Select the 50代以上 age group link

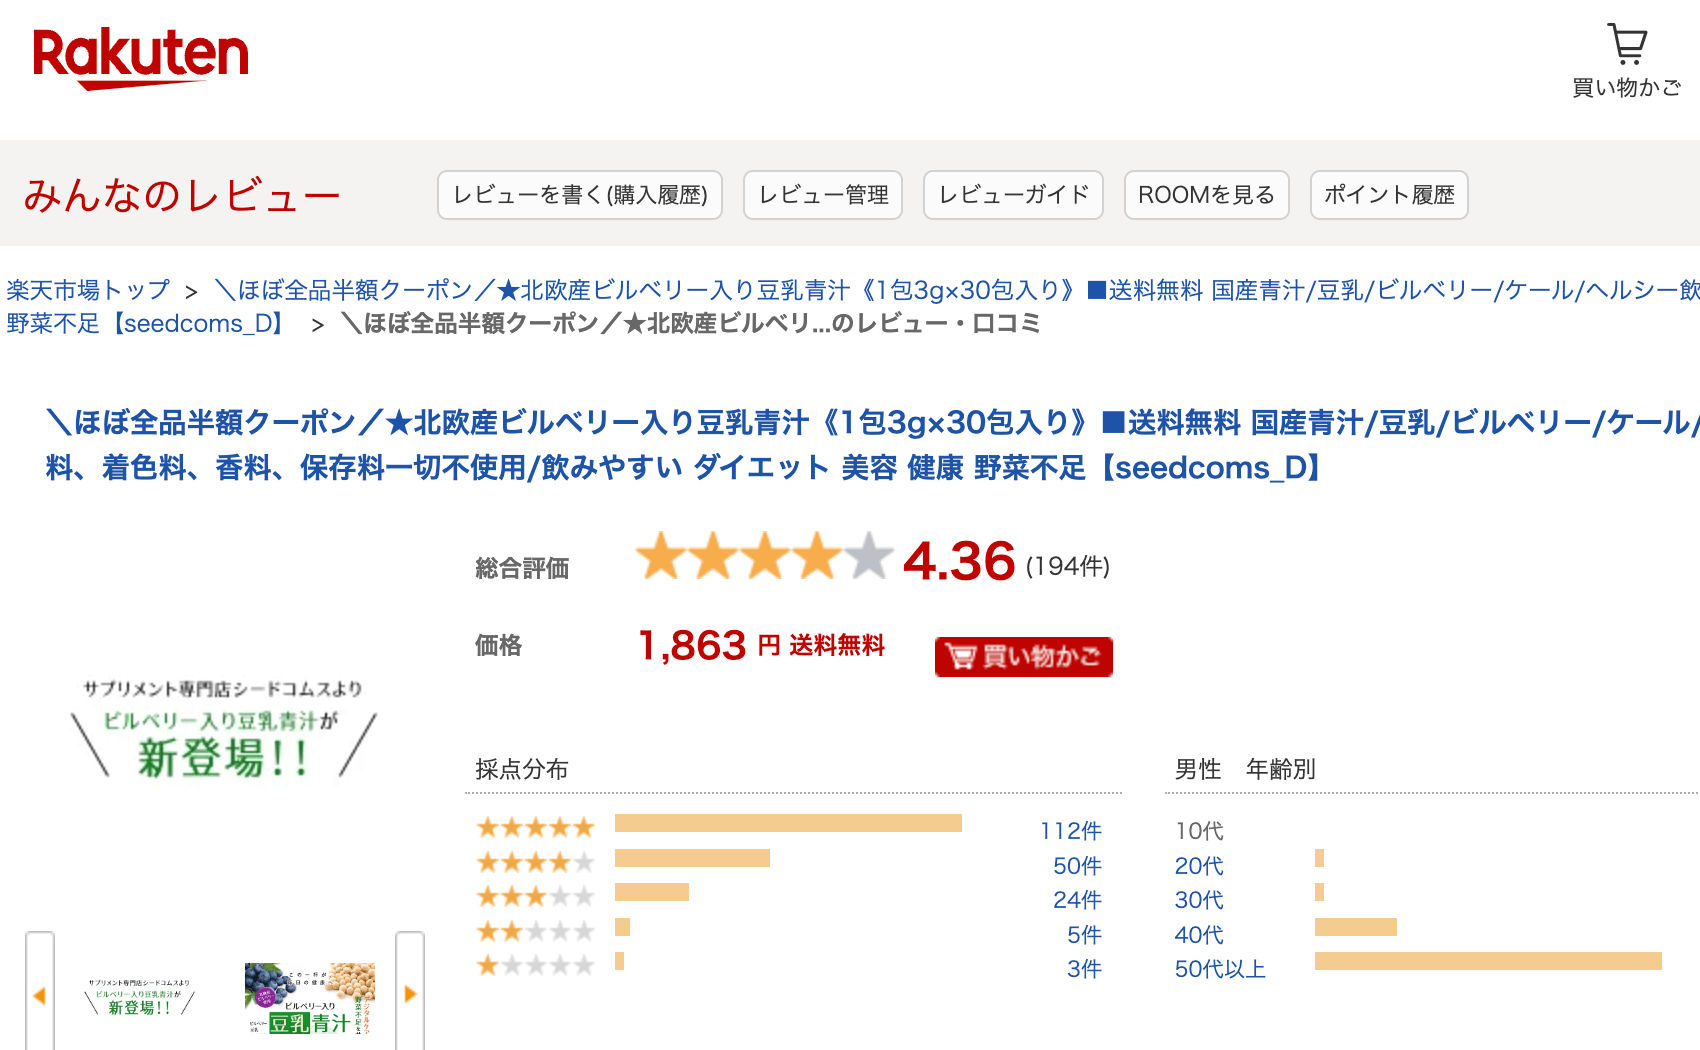tap(1220, 969)
